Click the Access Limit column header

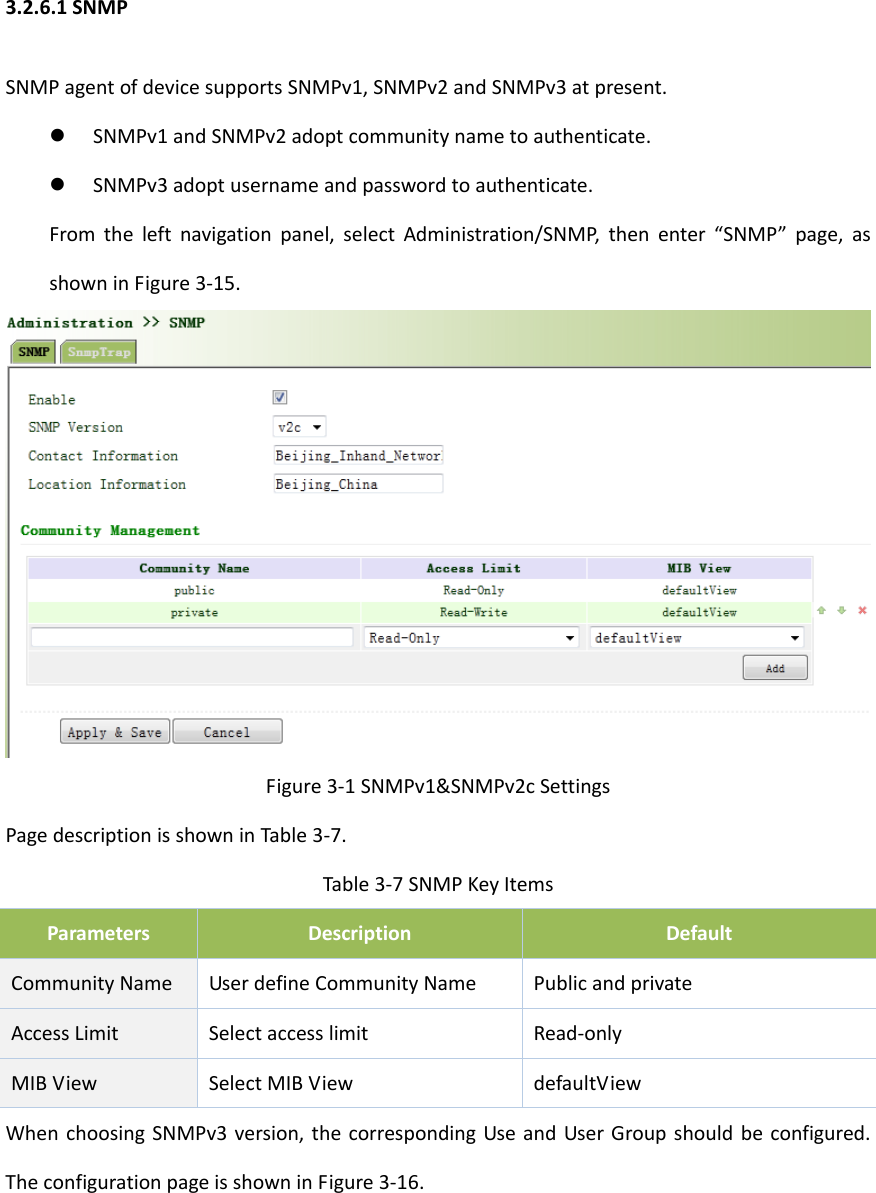[x=472, y=567]
